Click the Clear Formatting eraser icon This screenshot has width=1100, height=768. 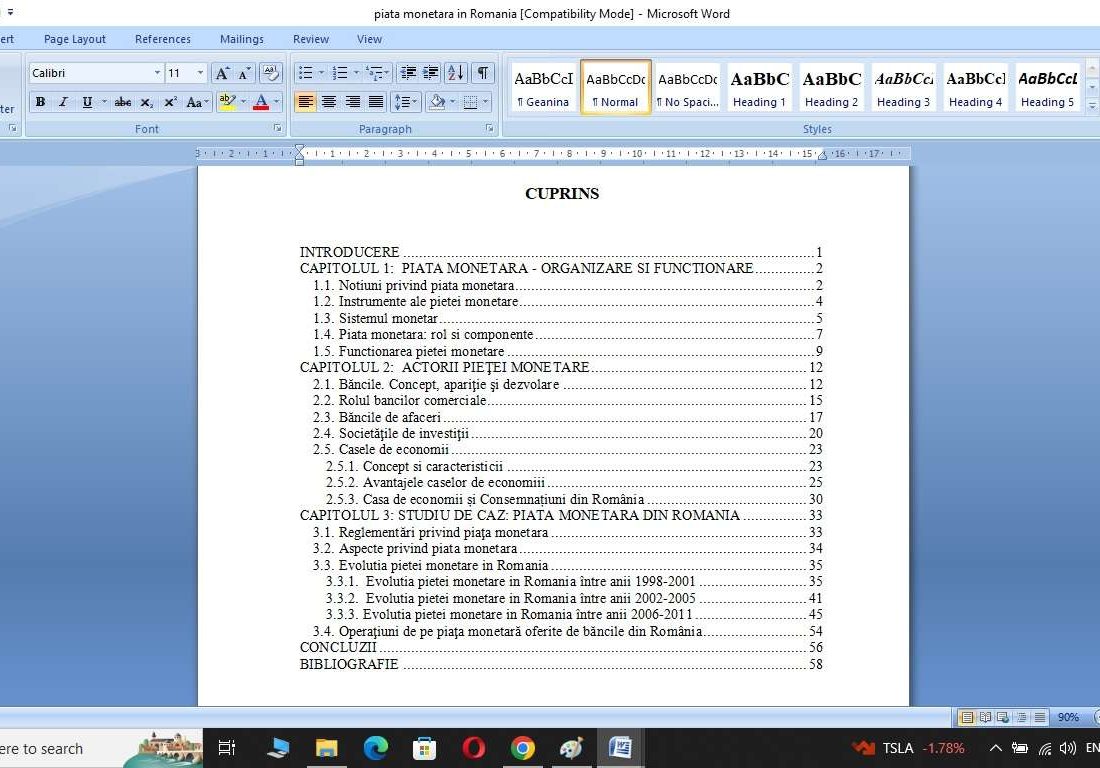271,73
